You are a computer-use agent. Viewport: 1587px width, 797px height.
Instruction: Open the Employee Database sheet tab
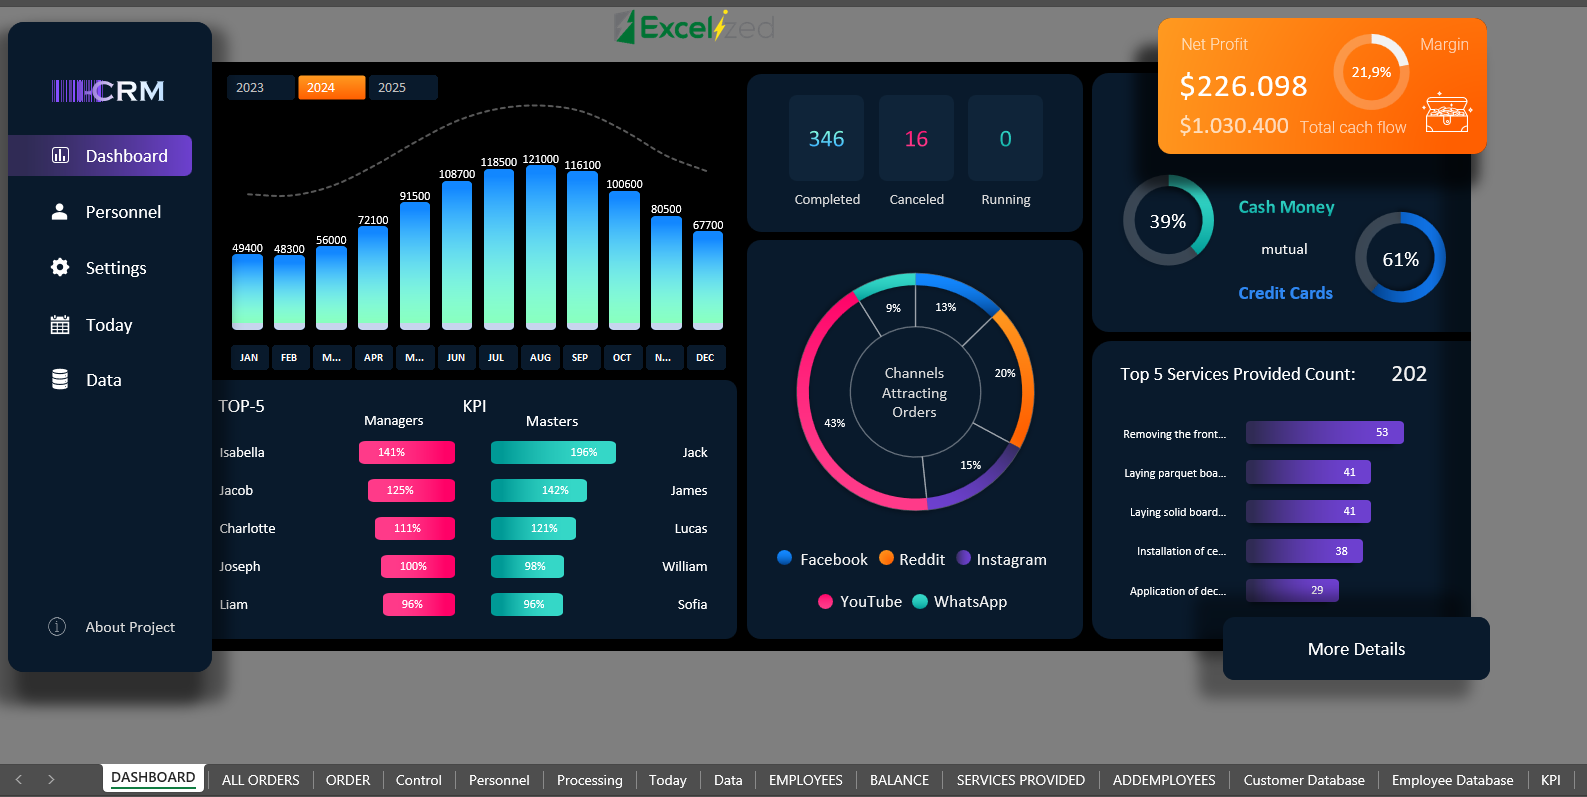(x=1452, y=780)
